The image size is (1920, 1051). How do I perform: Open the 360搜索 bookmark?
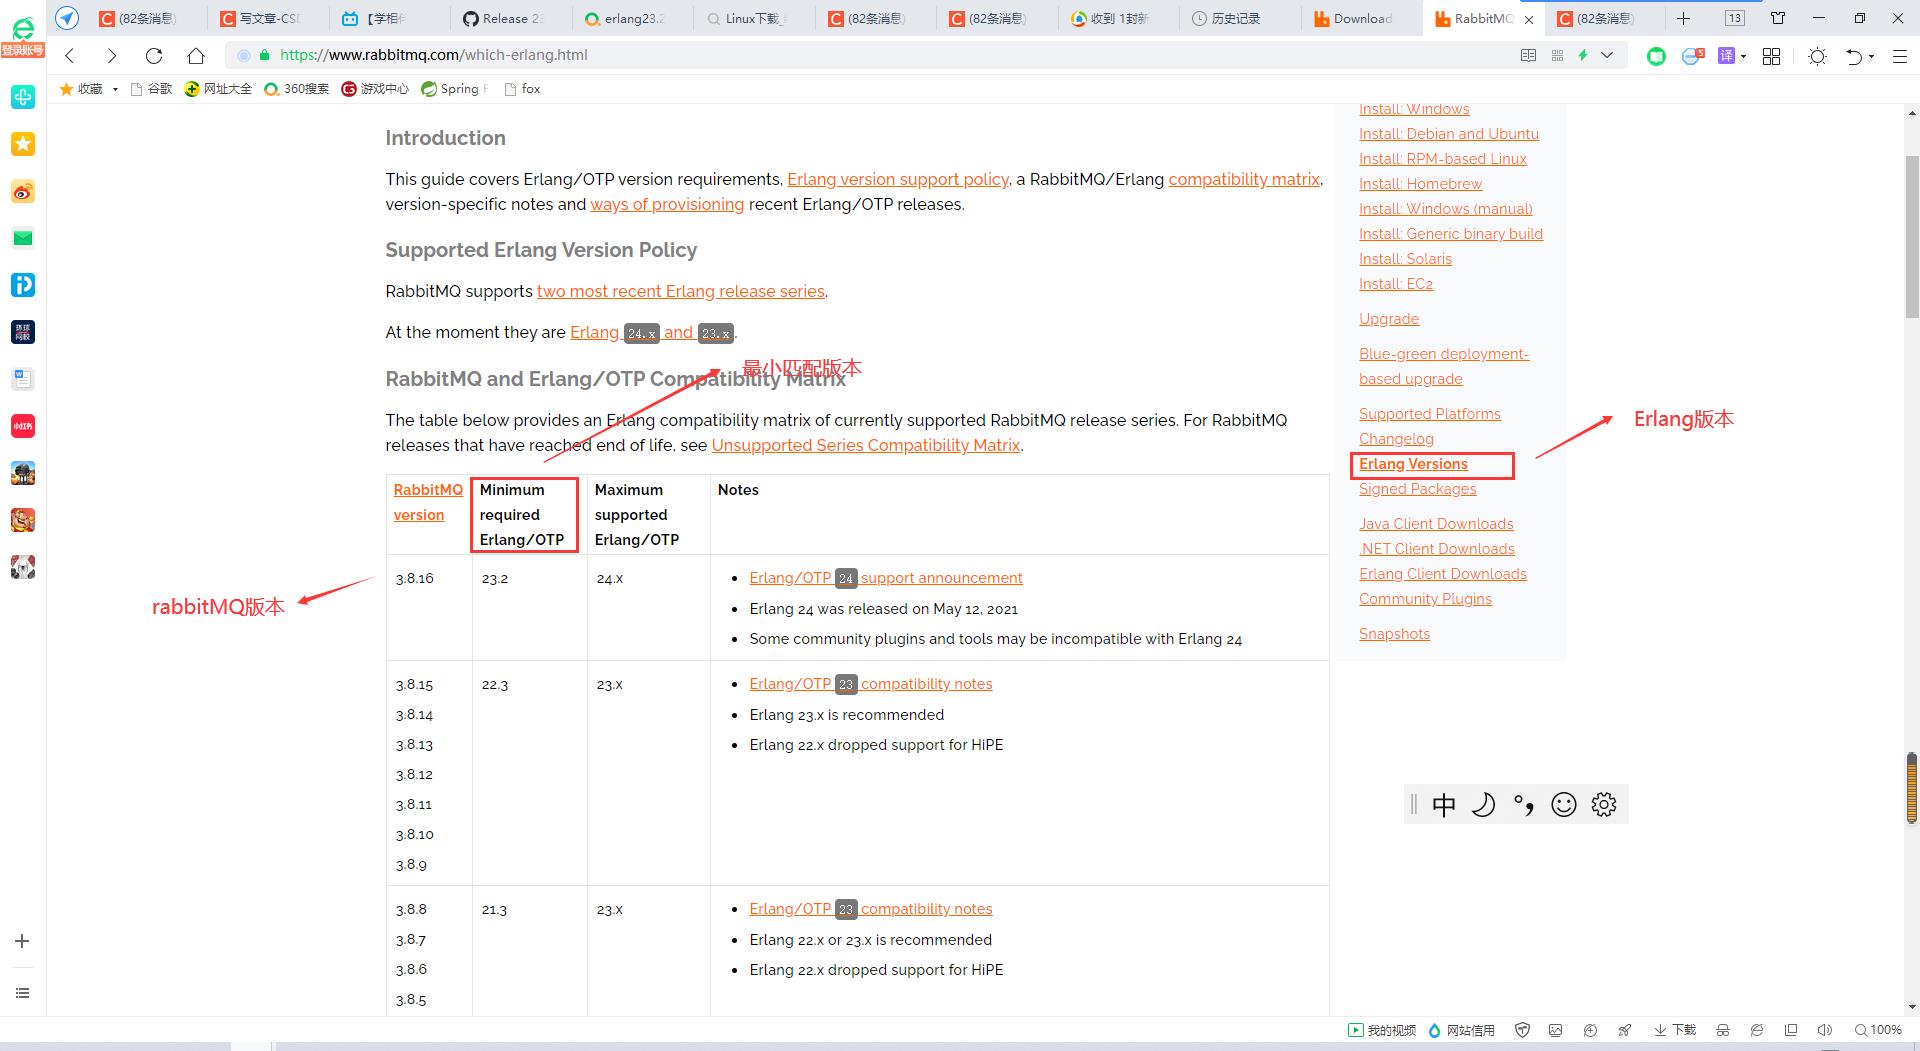(x=296, y=89)
